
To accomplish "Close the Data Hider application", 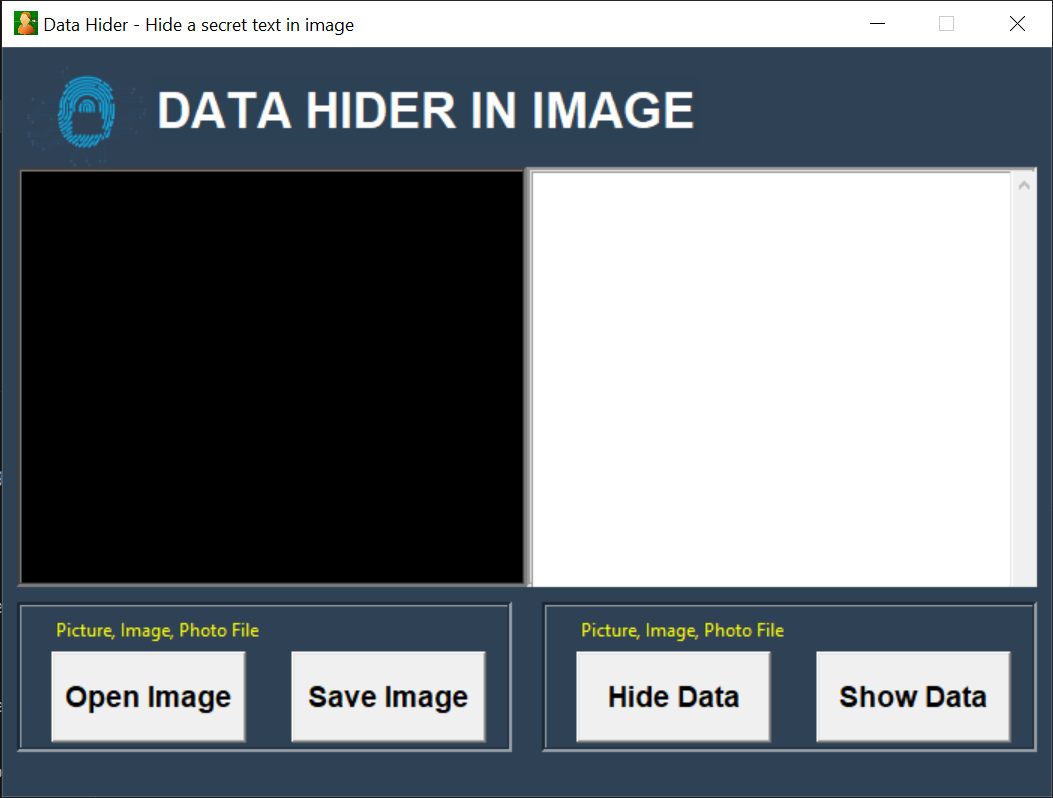I will 1017,23.
